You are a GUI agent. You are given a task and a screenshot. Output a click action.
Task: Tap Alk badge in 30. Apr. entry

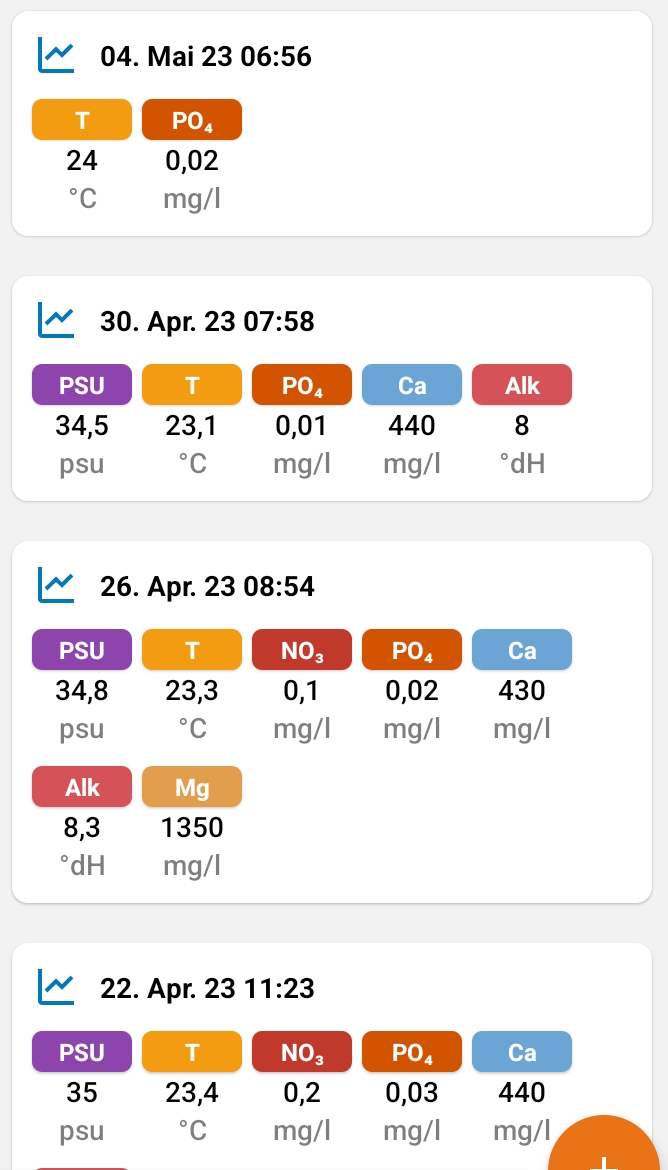tap(522, 385)
